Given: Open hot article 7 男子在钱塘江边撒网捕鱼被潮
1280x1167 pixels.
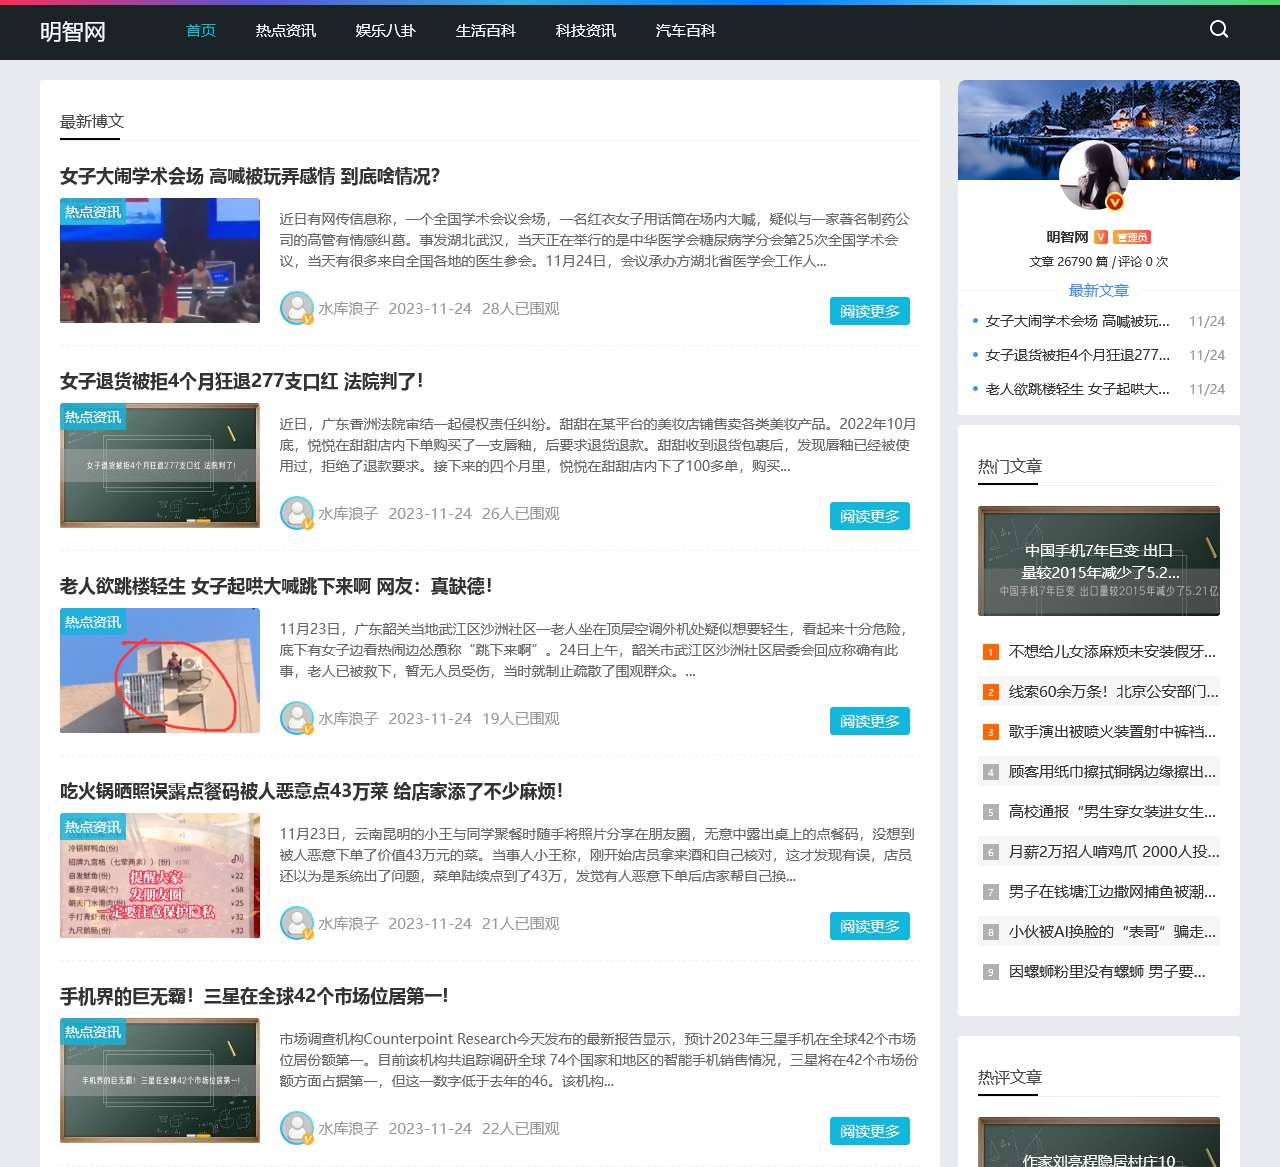Looking at the screenshot, I should tap(1112, 892).
